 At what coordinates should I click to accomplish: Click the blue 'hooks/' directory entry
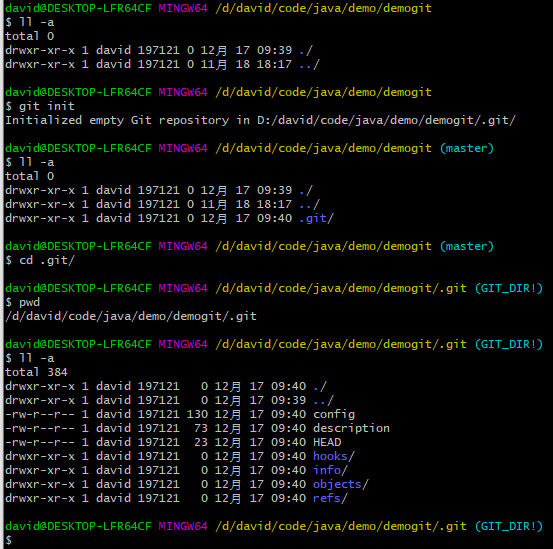coord(334,456)
